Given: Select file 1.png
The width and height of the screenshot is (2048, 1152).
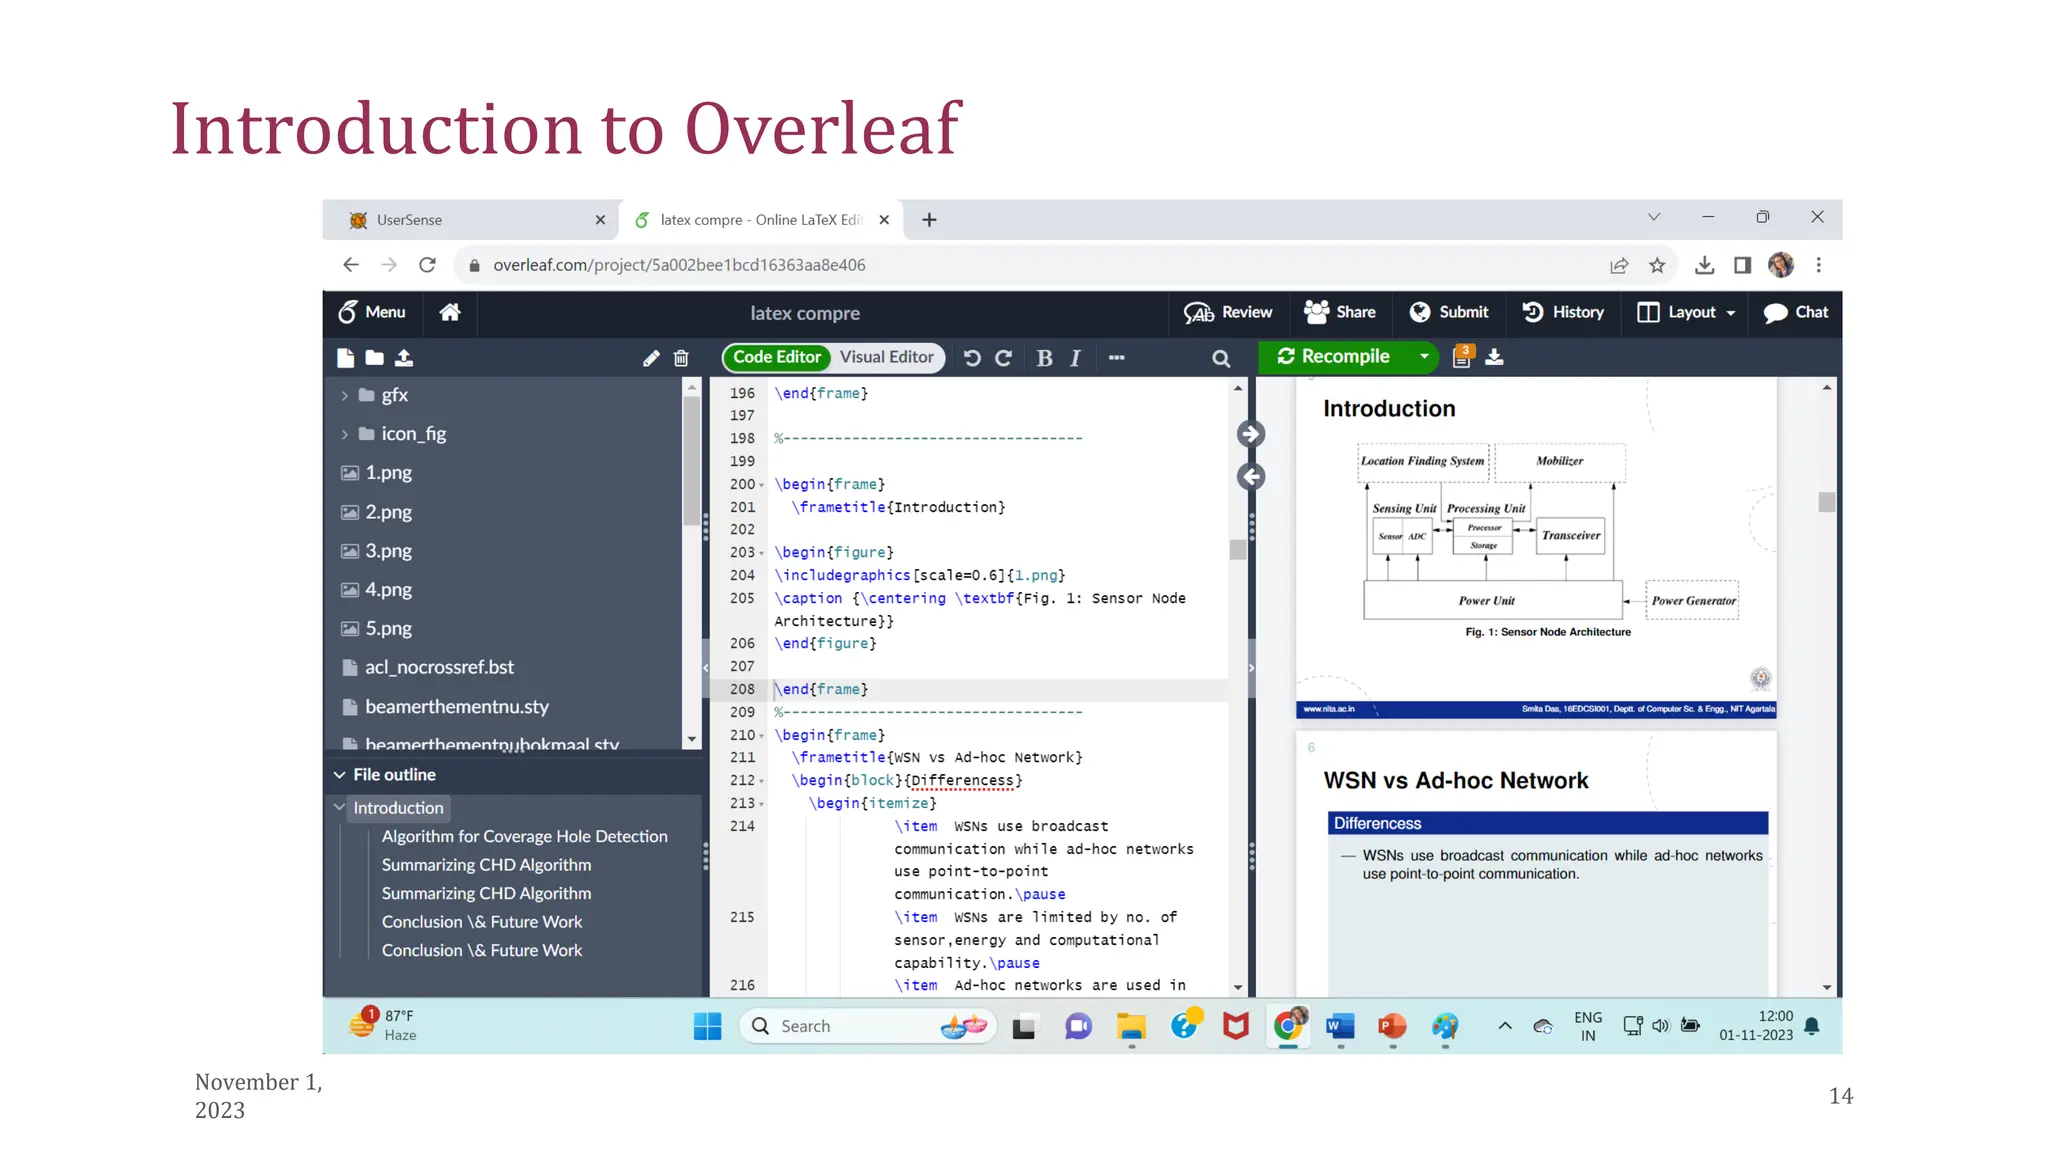Looking at the screenshot, I should 388,473.
